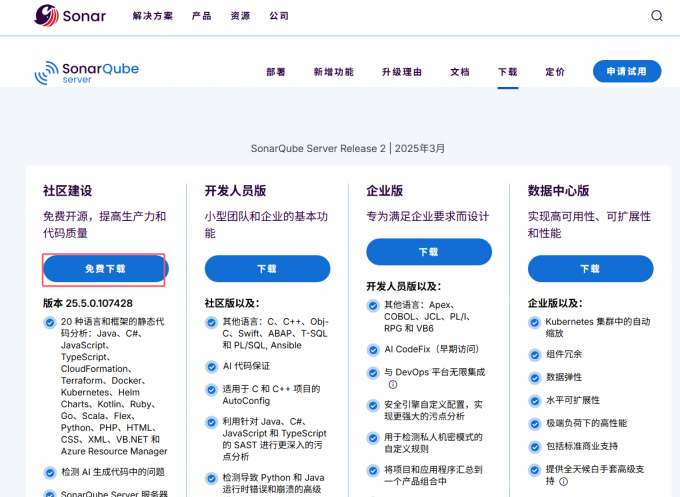Click check icon beside AI 代码保证
The image size is (680, 497).
pos(211,367)
